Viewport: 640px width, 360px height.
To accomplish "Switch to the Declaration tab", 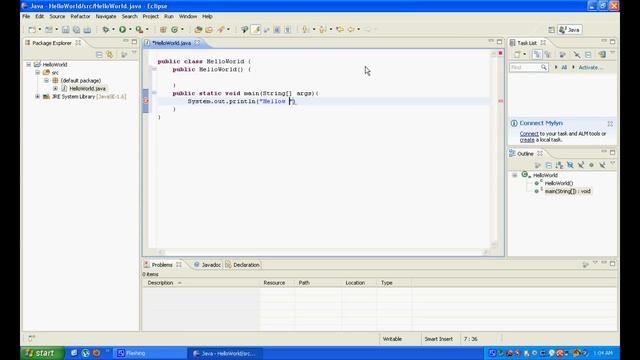I will [x=242, y=265].
